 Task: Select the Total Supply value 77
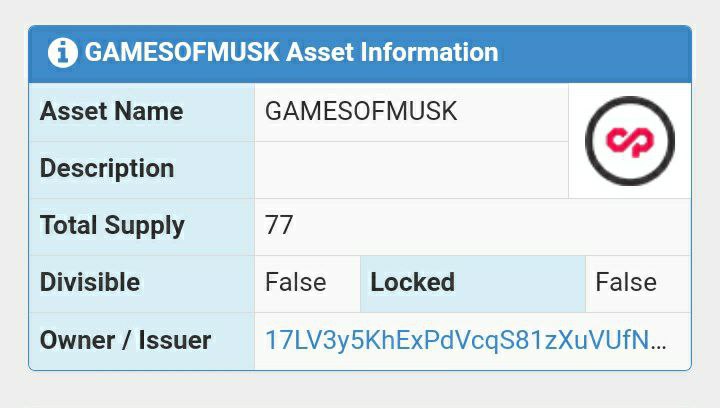[x=279, y=225]
